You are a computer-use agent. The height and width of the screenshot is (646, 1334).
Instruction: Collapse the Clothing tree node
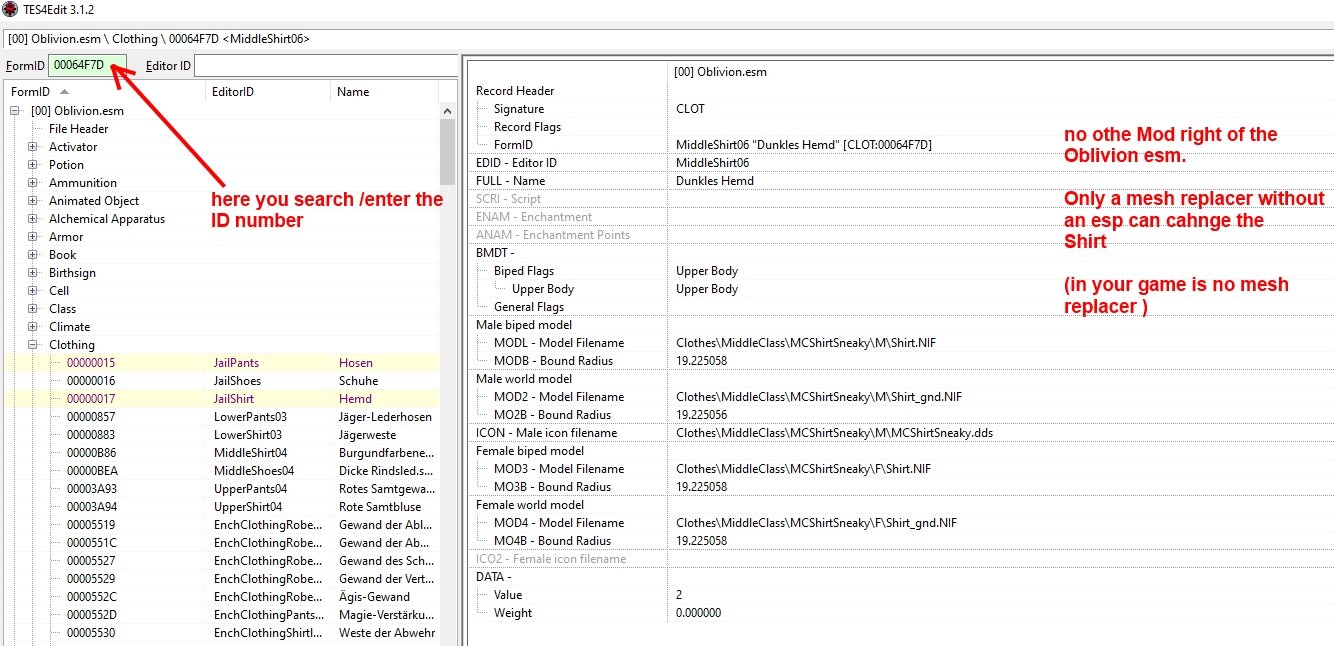(33, 345)
